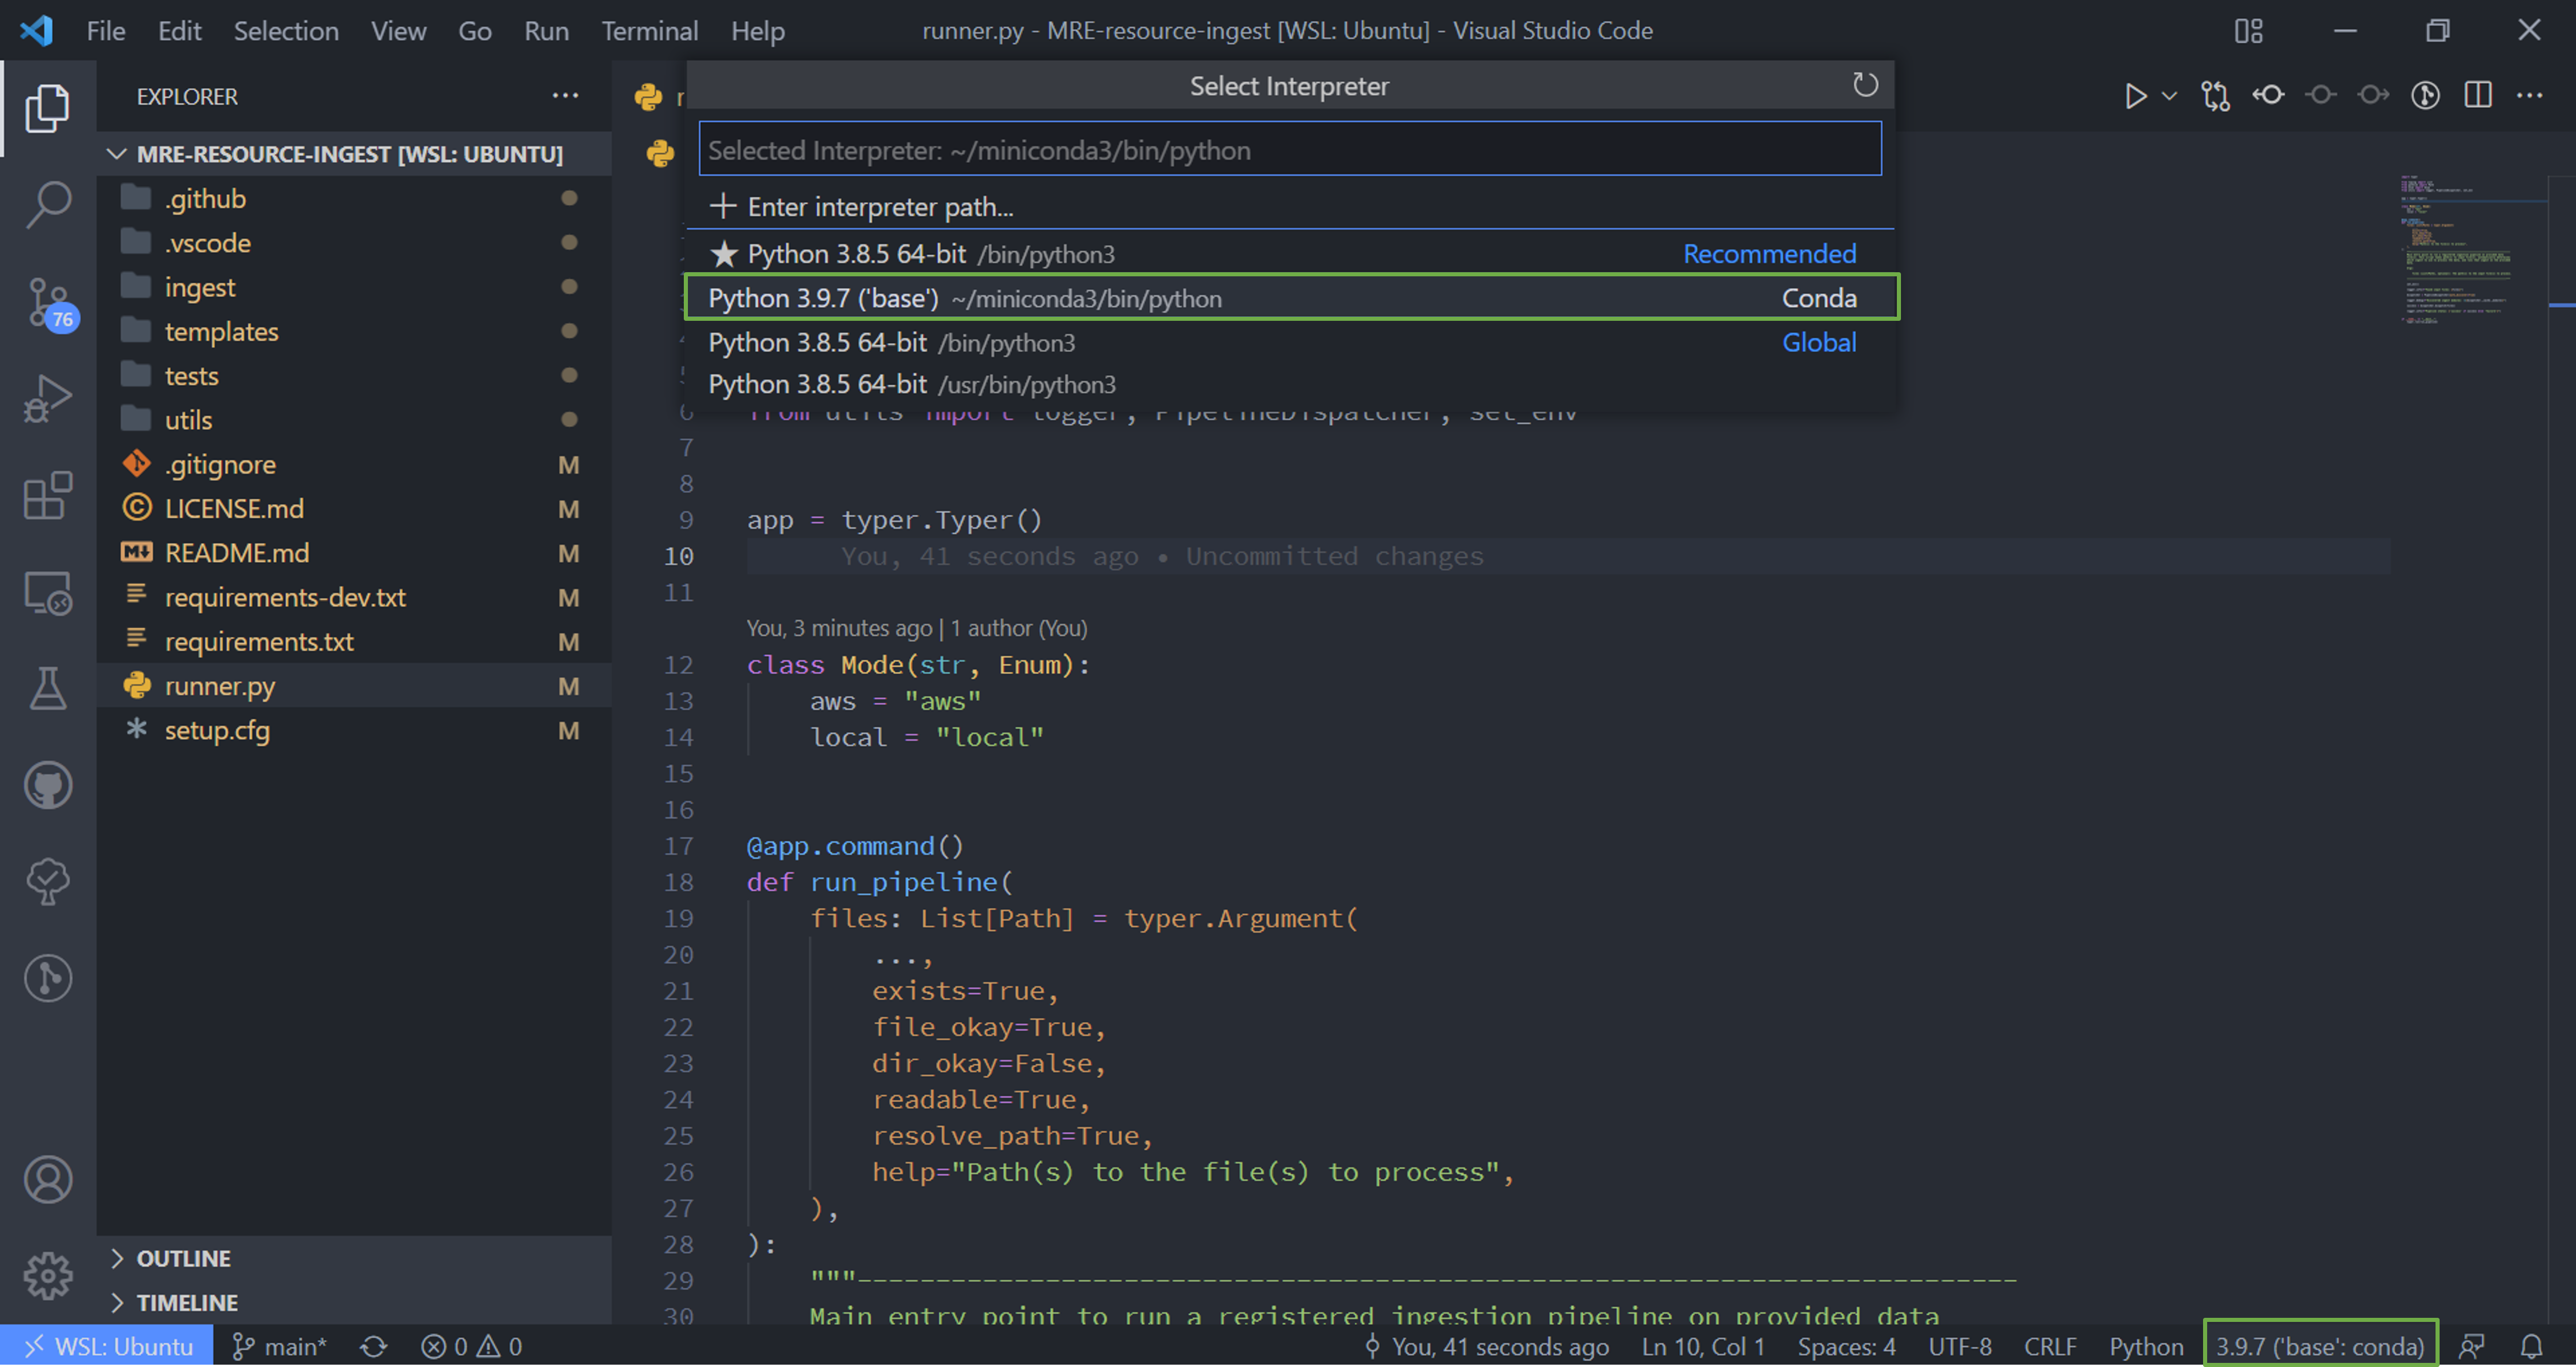Split the editor right
Viewport: 2576px width, 1367px height.
point(2478,95)
